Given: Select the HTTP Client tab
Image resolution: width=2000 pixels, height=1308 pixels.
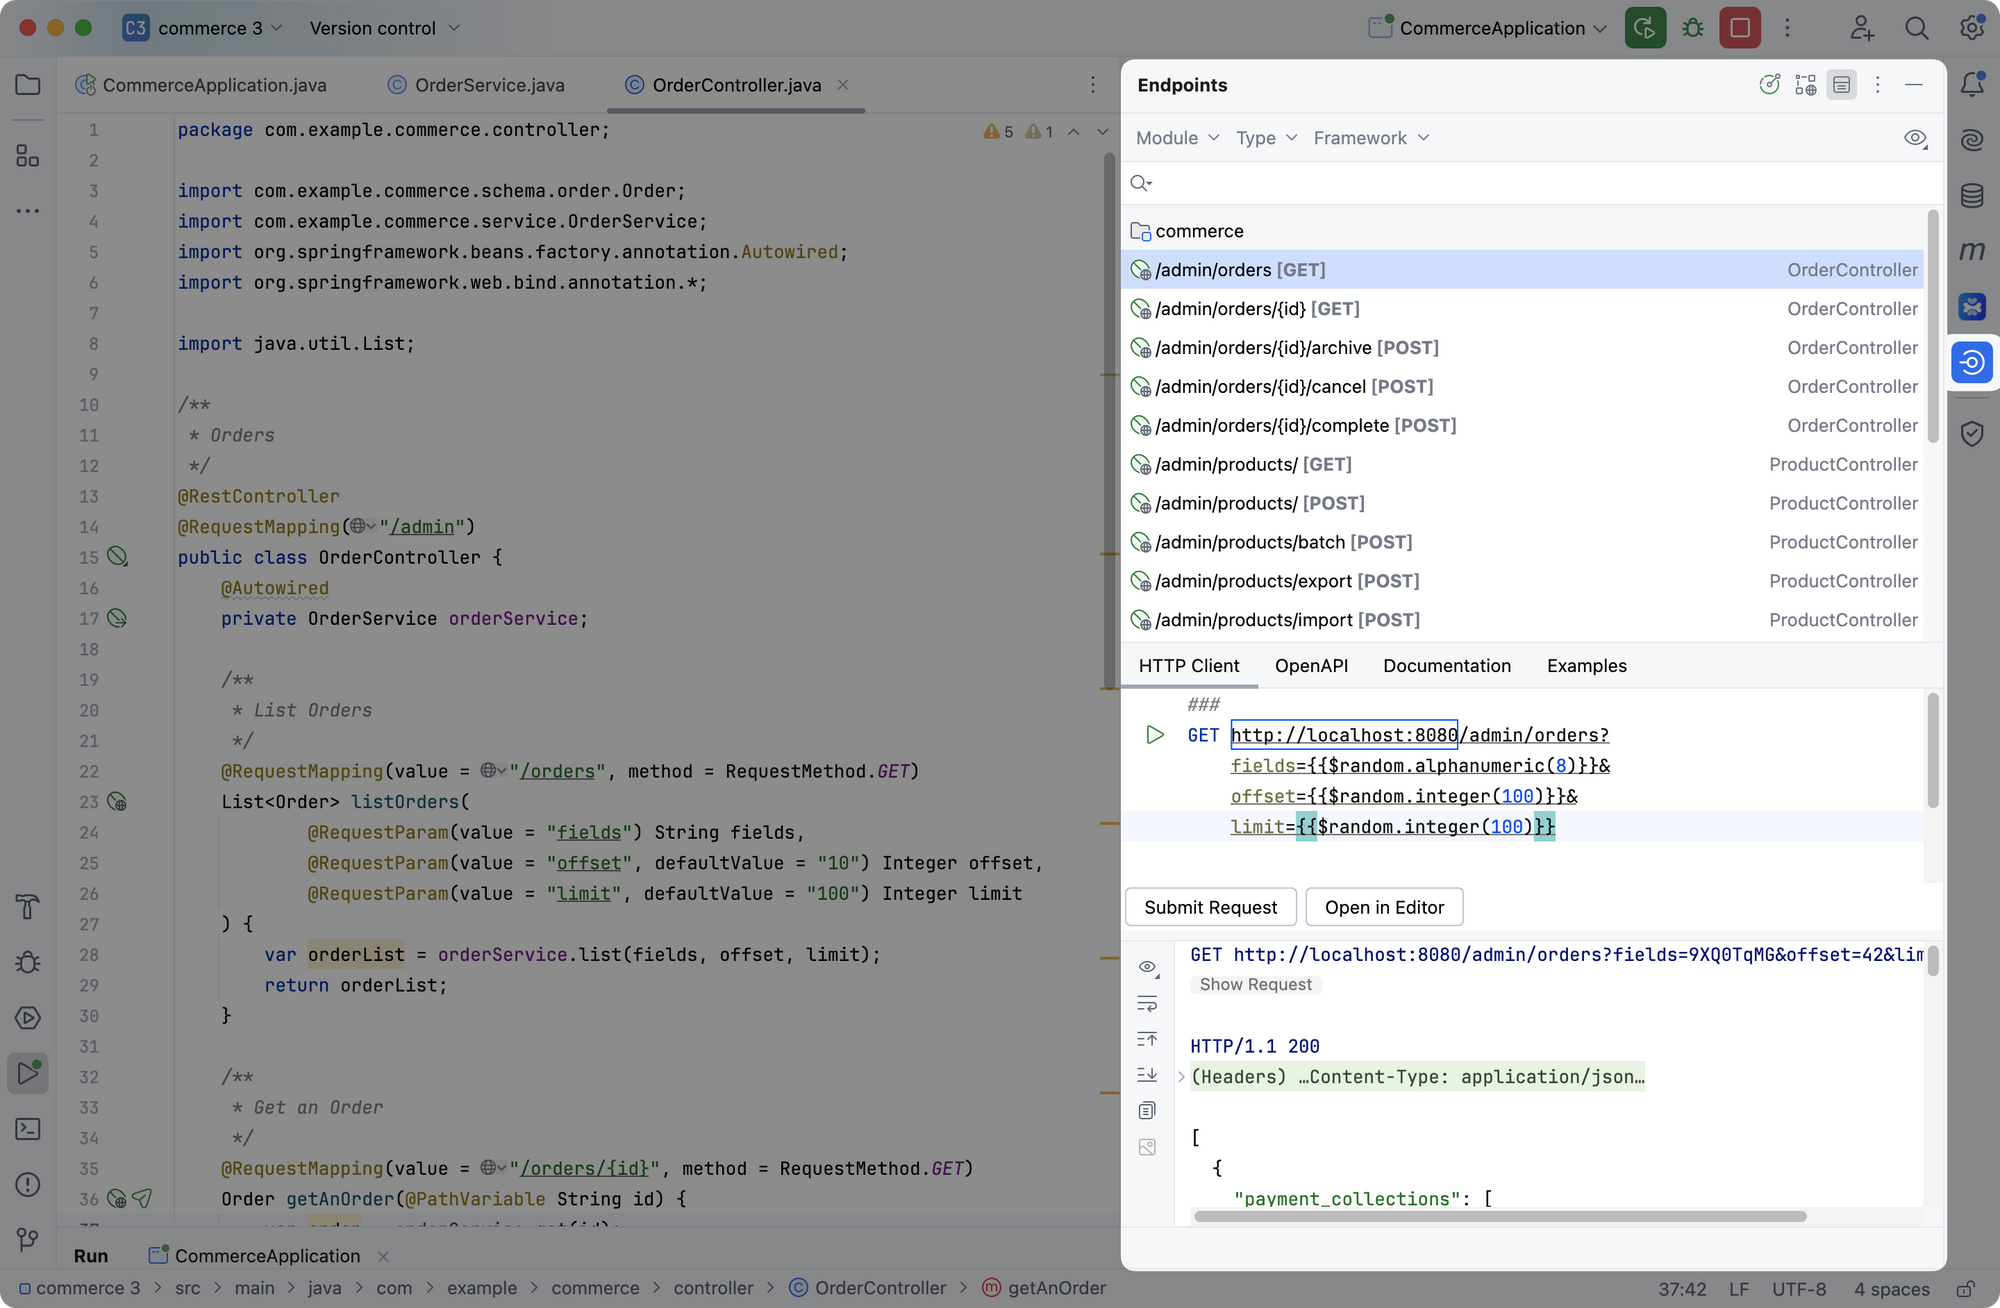Looking at the screenshot, I should [1189, 666].
